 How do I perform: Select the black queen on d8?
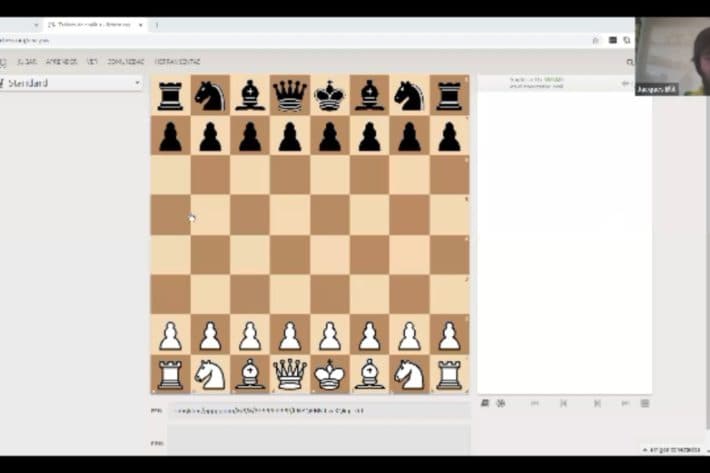pyautogui.click(x=289, y=95)
